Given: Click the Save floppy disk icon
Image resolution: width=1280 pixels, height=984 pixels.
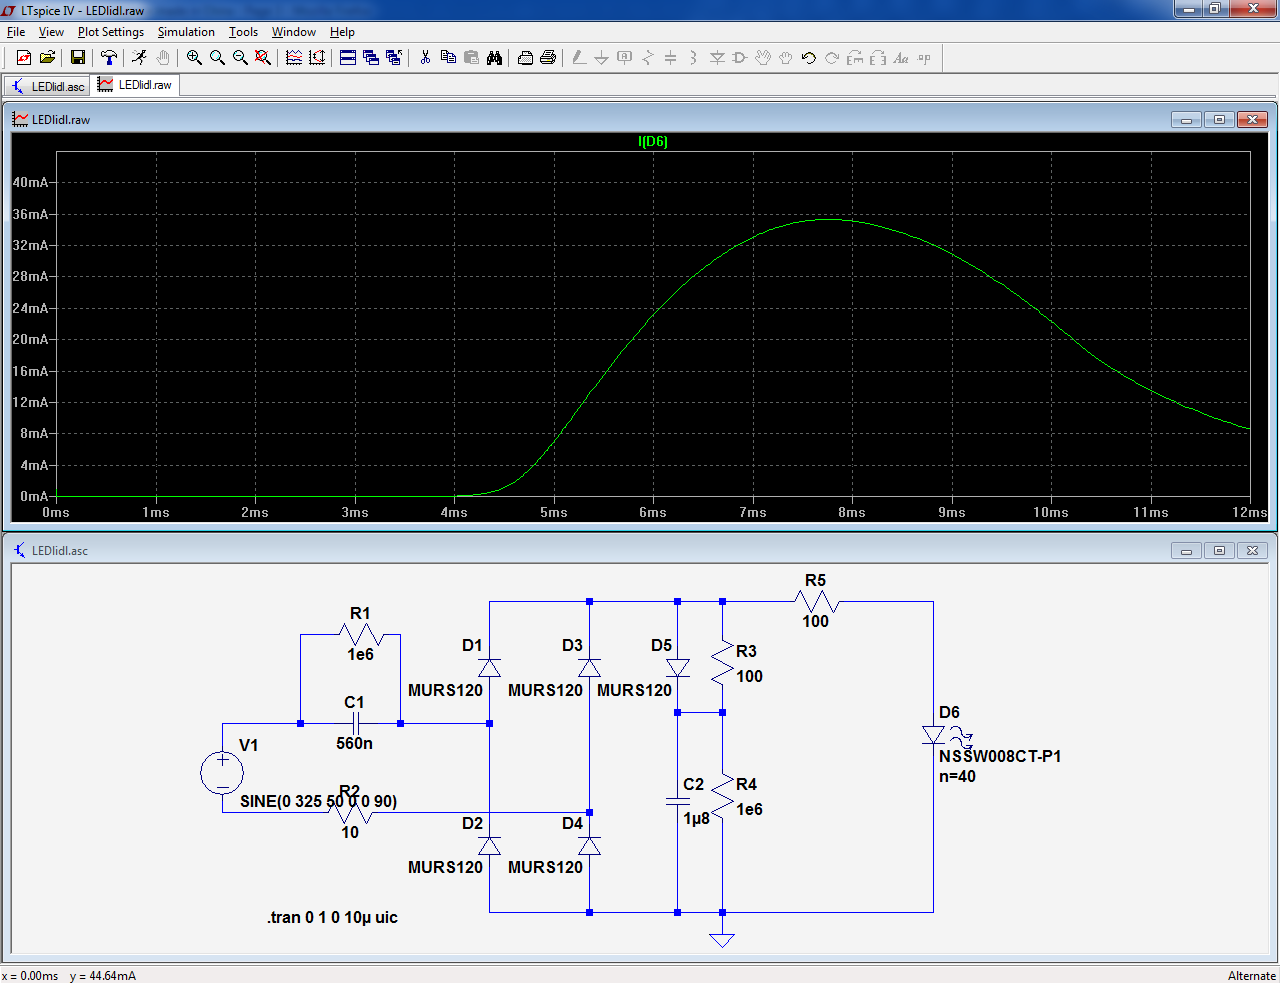Looking at the screenshot, I should click(x=77, y=58).
